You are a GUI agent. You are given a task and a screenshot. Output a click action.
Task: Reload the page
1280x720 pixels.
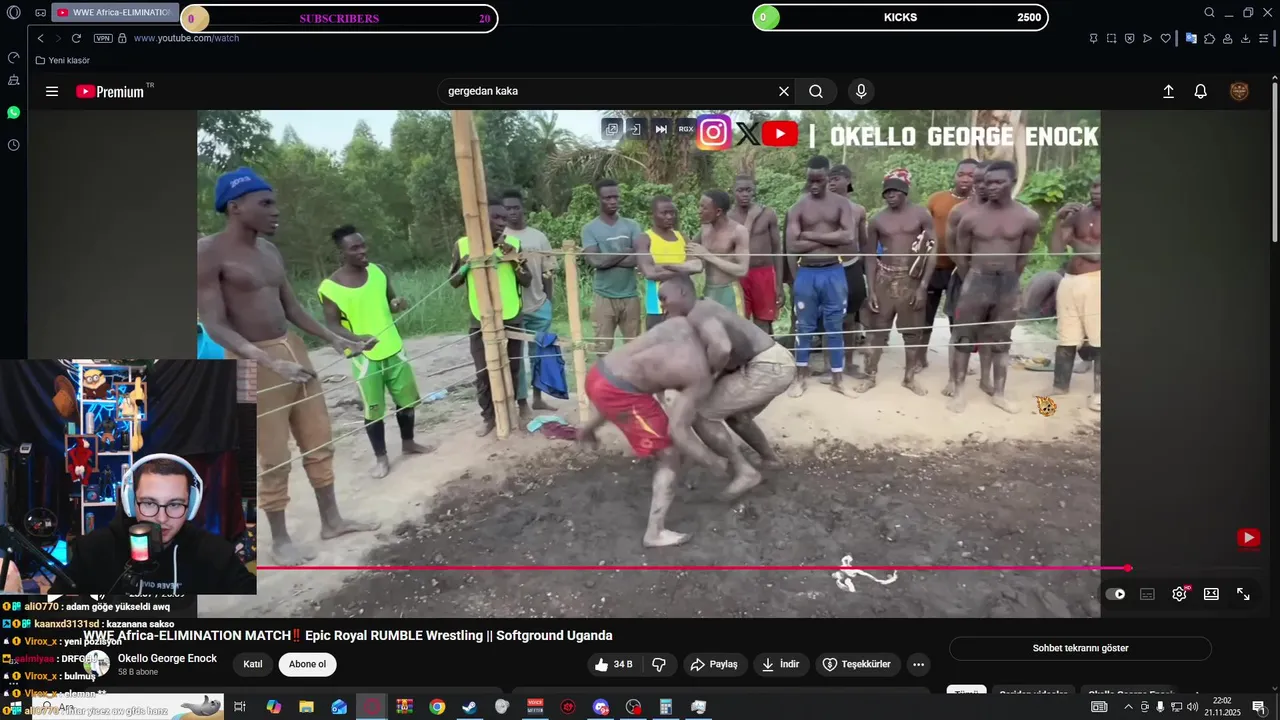point(76,38)
